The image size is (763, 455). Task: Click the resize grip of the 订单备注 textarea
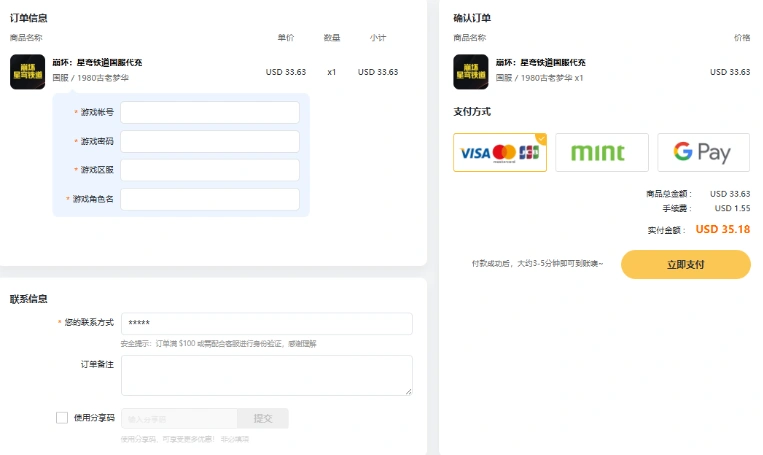(409, 391)
